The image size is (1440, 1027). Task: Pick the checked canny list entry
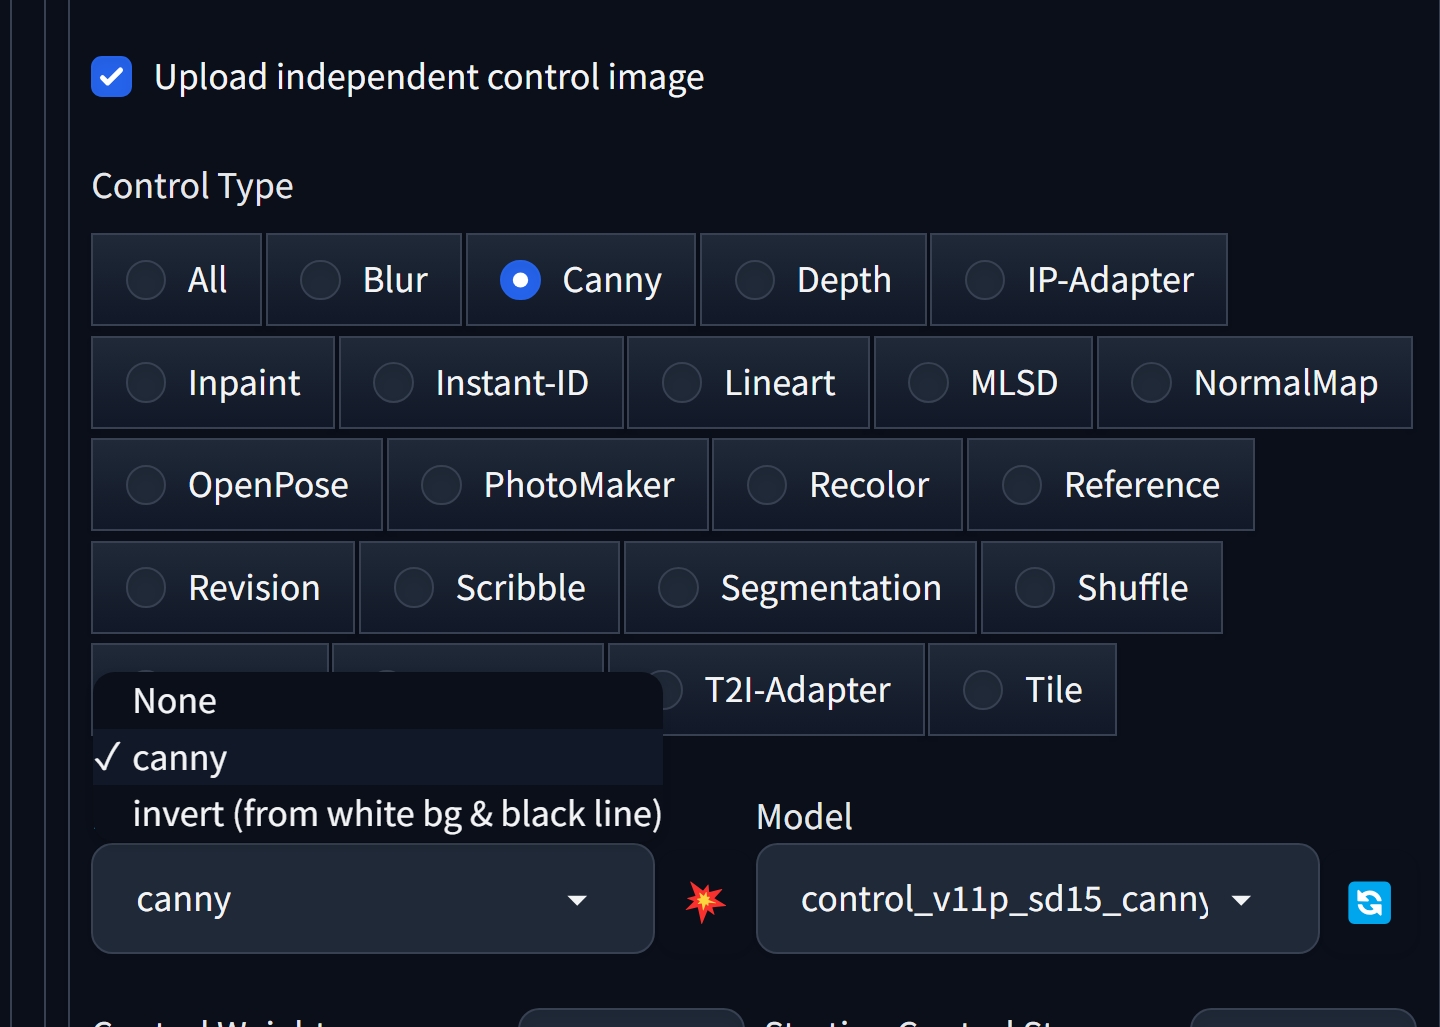point(378,758)
